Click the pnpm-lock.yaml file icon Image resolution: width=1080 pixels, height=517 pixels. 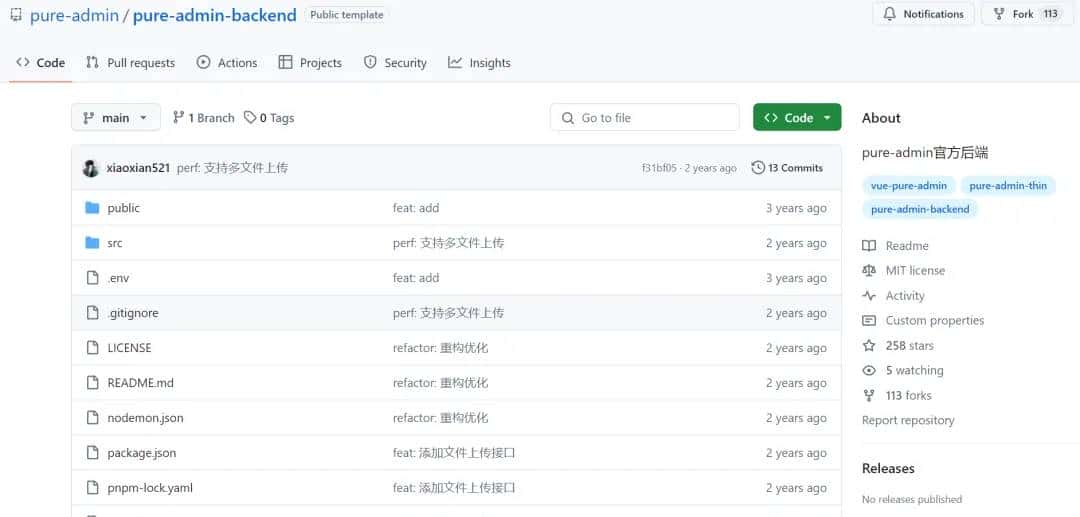(92, 488)
